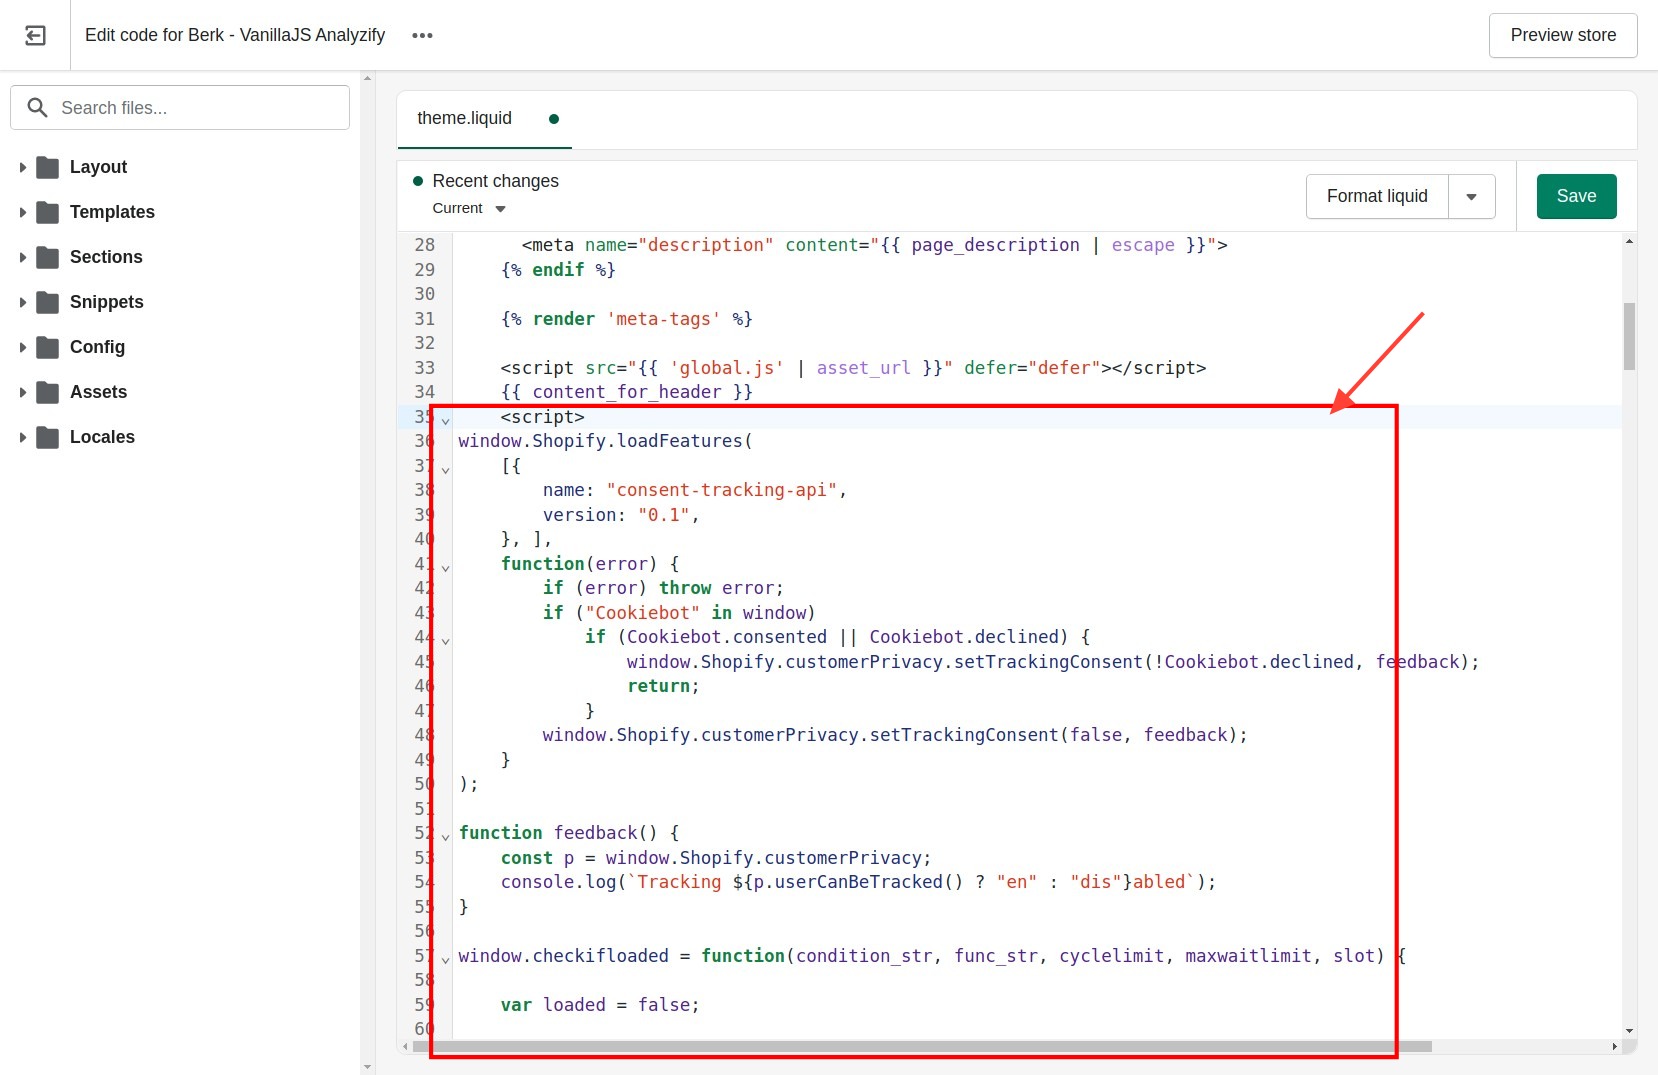Click the Layout folder icon

click(48, 167)
